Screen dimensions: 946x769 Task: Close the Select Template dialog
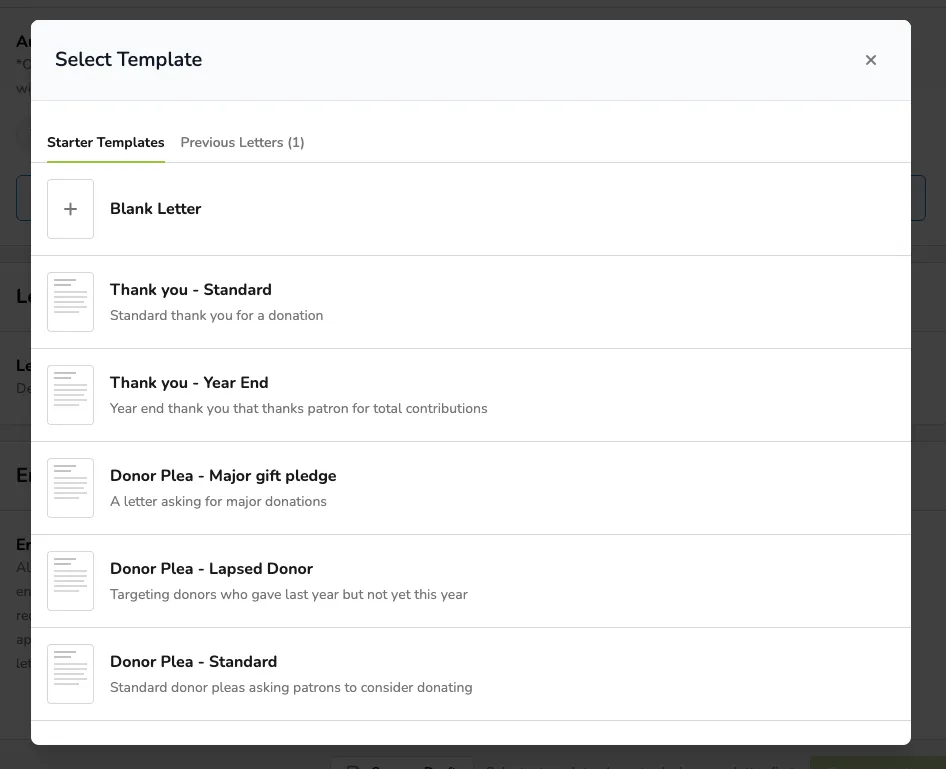(x=871, y=60)
